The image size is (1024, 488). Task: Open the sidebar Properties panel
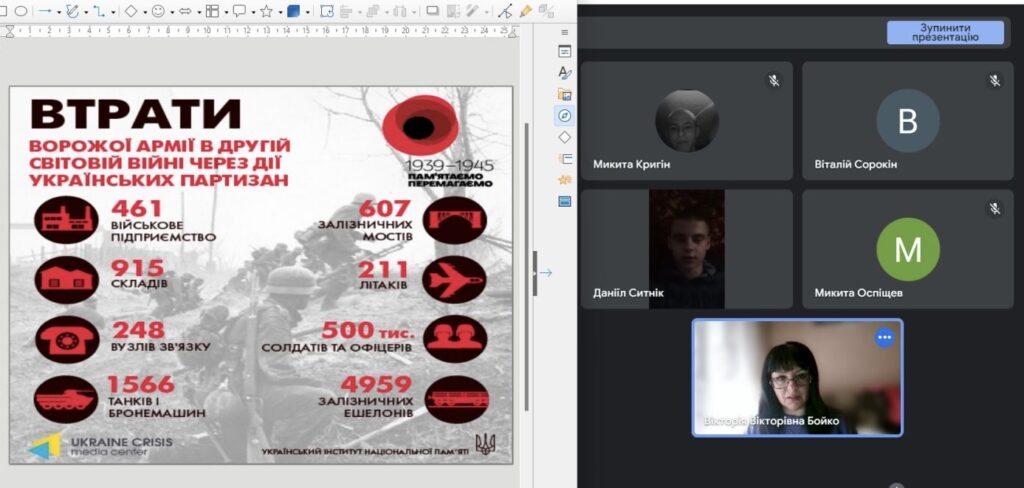coord(565,52)
